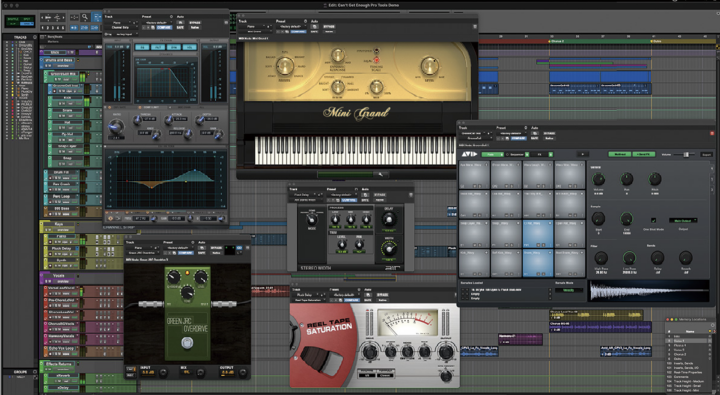Click the magnifier icon below Mini Grand keyboard

point(380,175)
